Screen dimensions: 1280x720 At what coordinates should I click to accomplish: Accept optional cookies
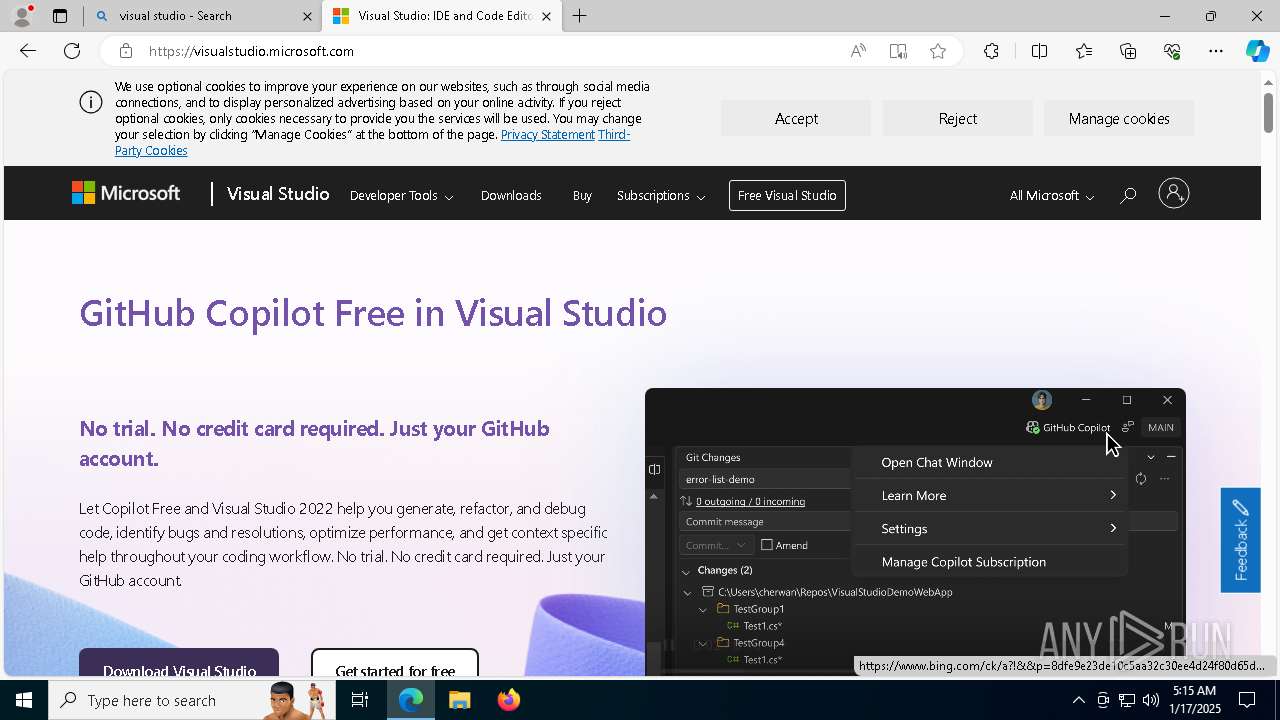[x=796, y=118]
